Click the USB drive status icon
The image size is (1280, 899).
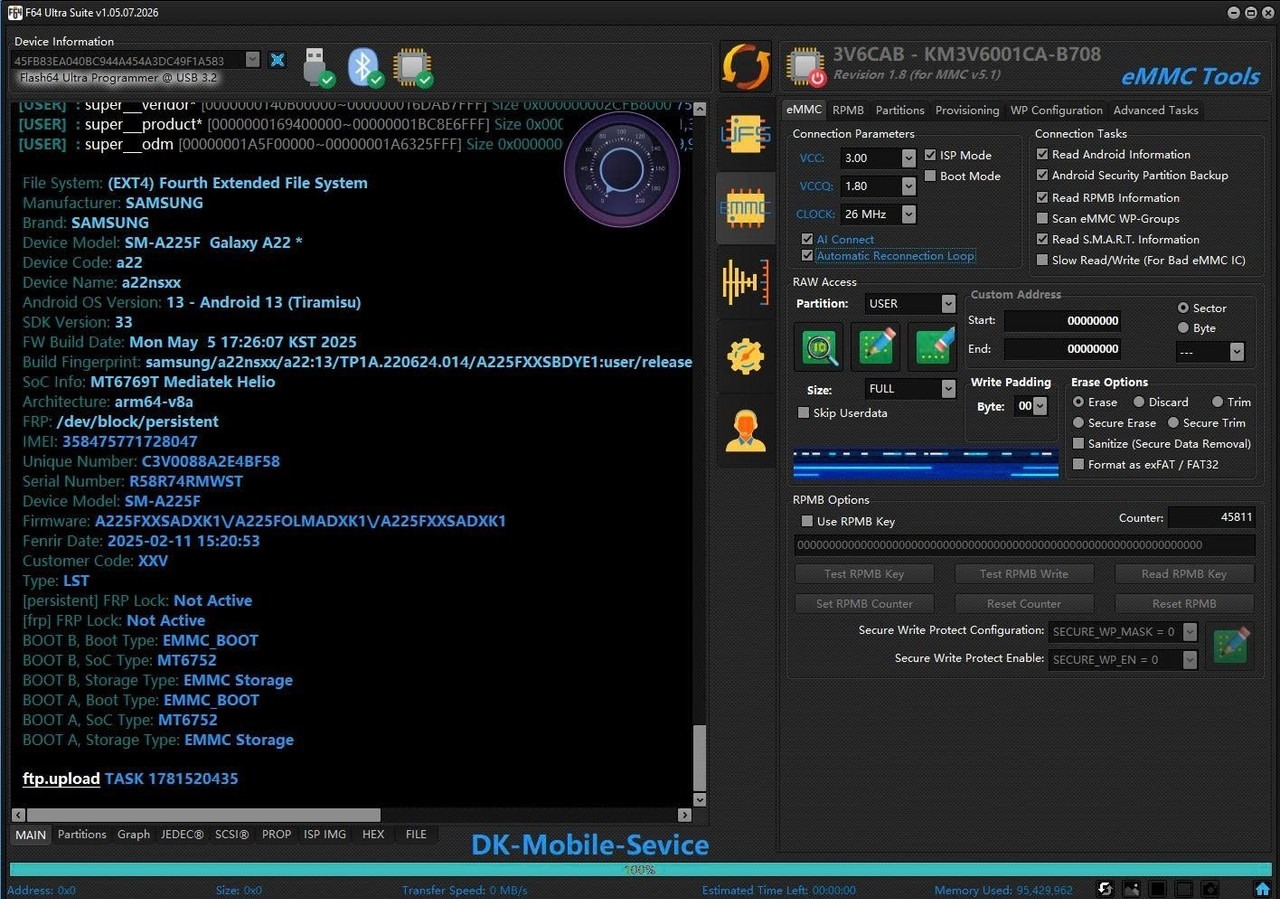pyautogui.click(x=317, y=66)
